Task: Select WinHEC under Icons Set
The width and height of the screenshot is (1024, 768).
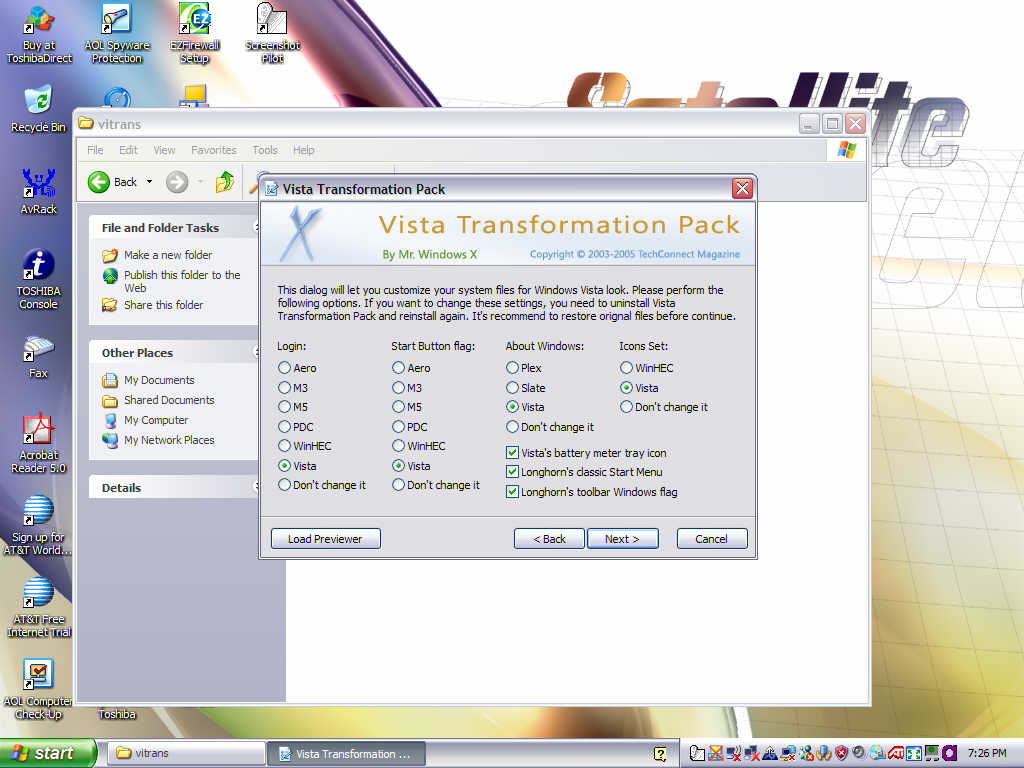Action: pyautogui.click(x=626, y=368)
